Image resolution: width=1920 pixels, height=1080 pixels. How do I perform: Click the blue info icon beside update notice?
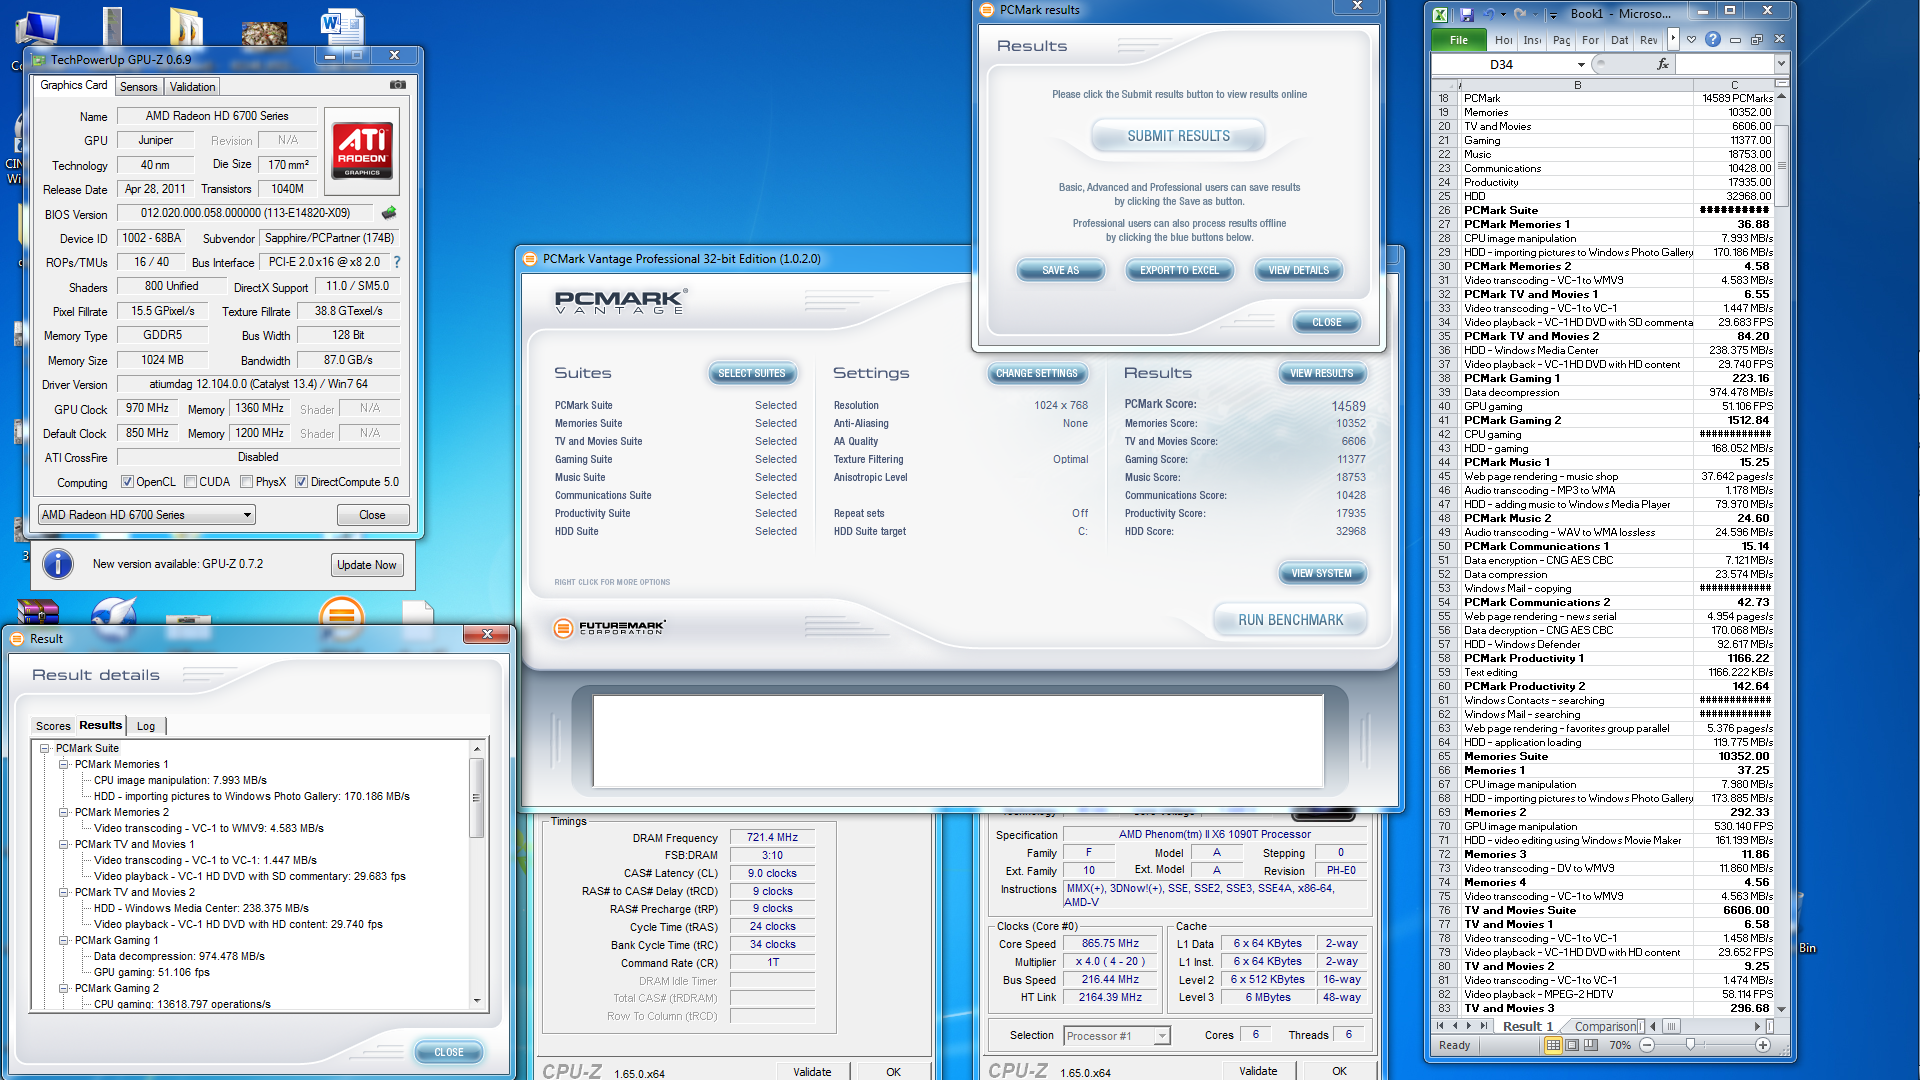[58, 564]
